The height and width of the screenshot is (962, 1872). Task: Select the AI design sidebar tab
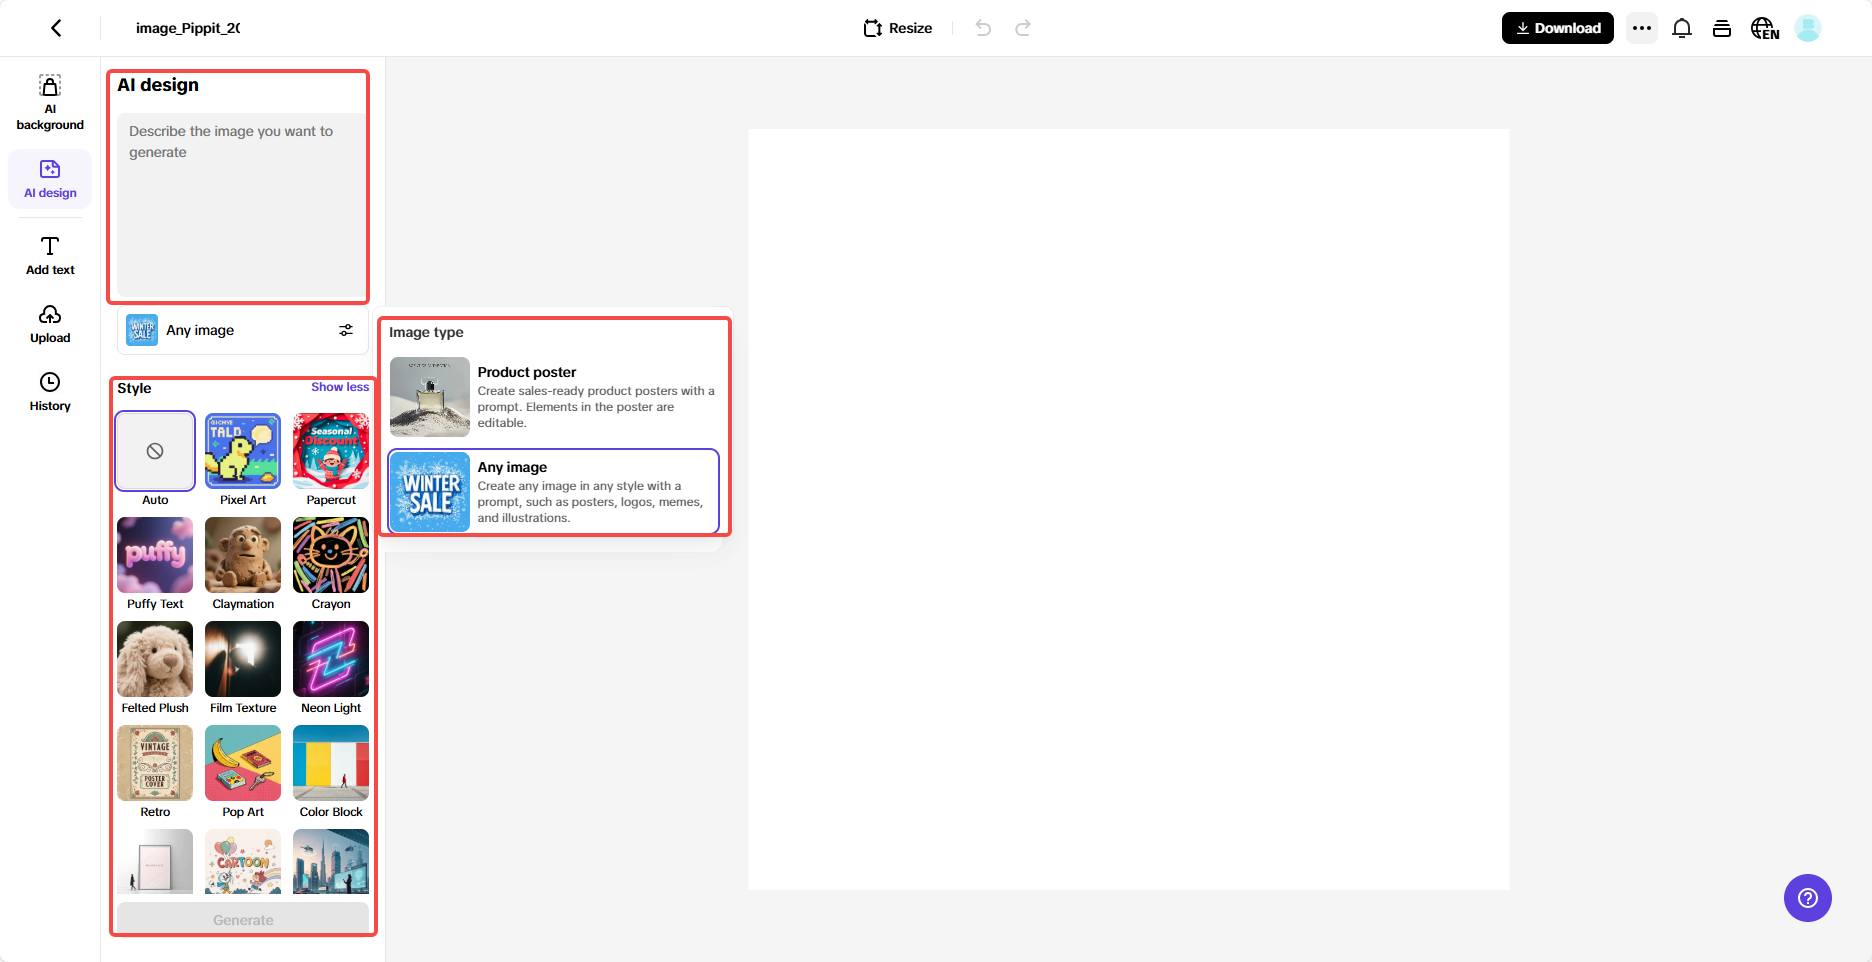tap(50, 179)
